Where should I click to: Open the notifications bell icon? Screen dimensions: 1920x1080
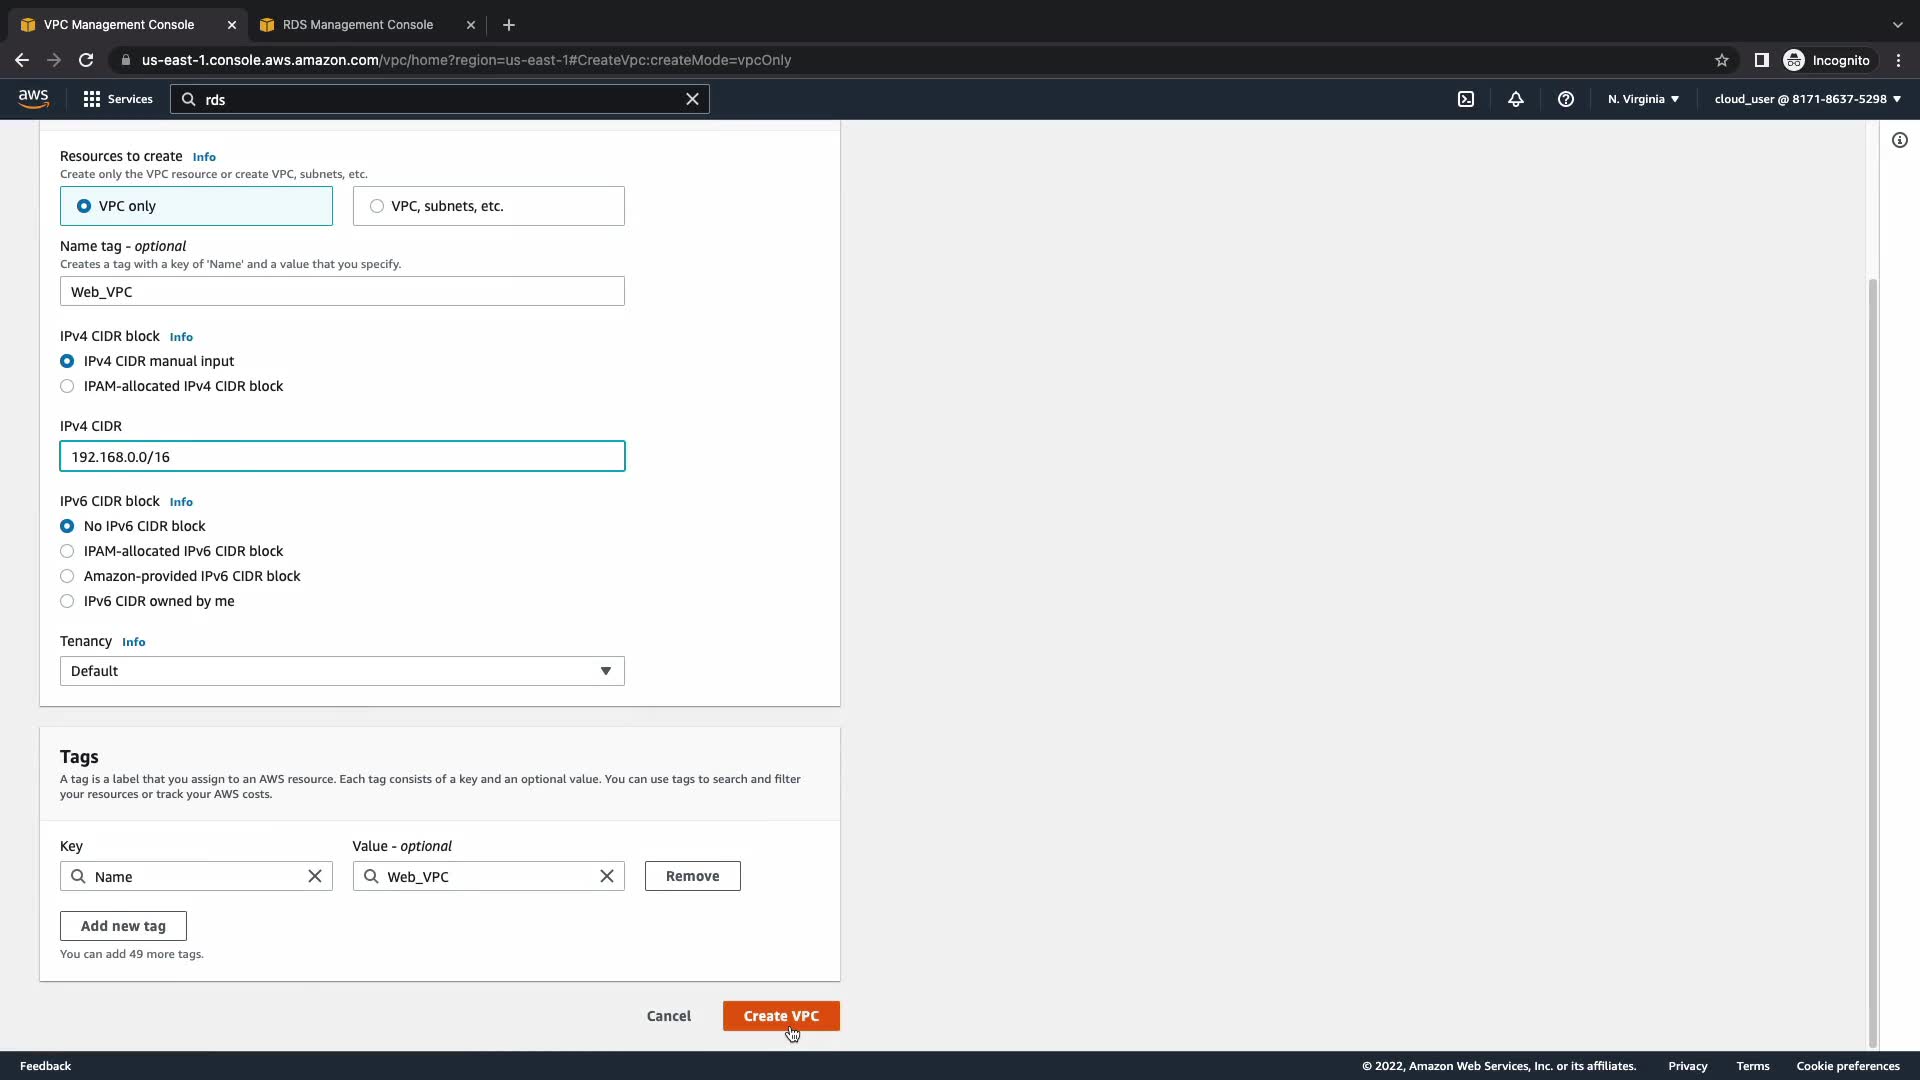tap(1516, 99)
